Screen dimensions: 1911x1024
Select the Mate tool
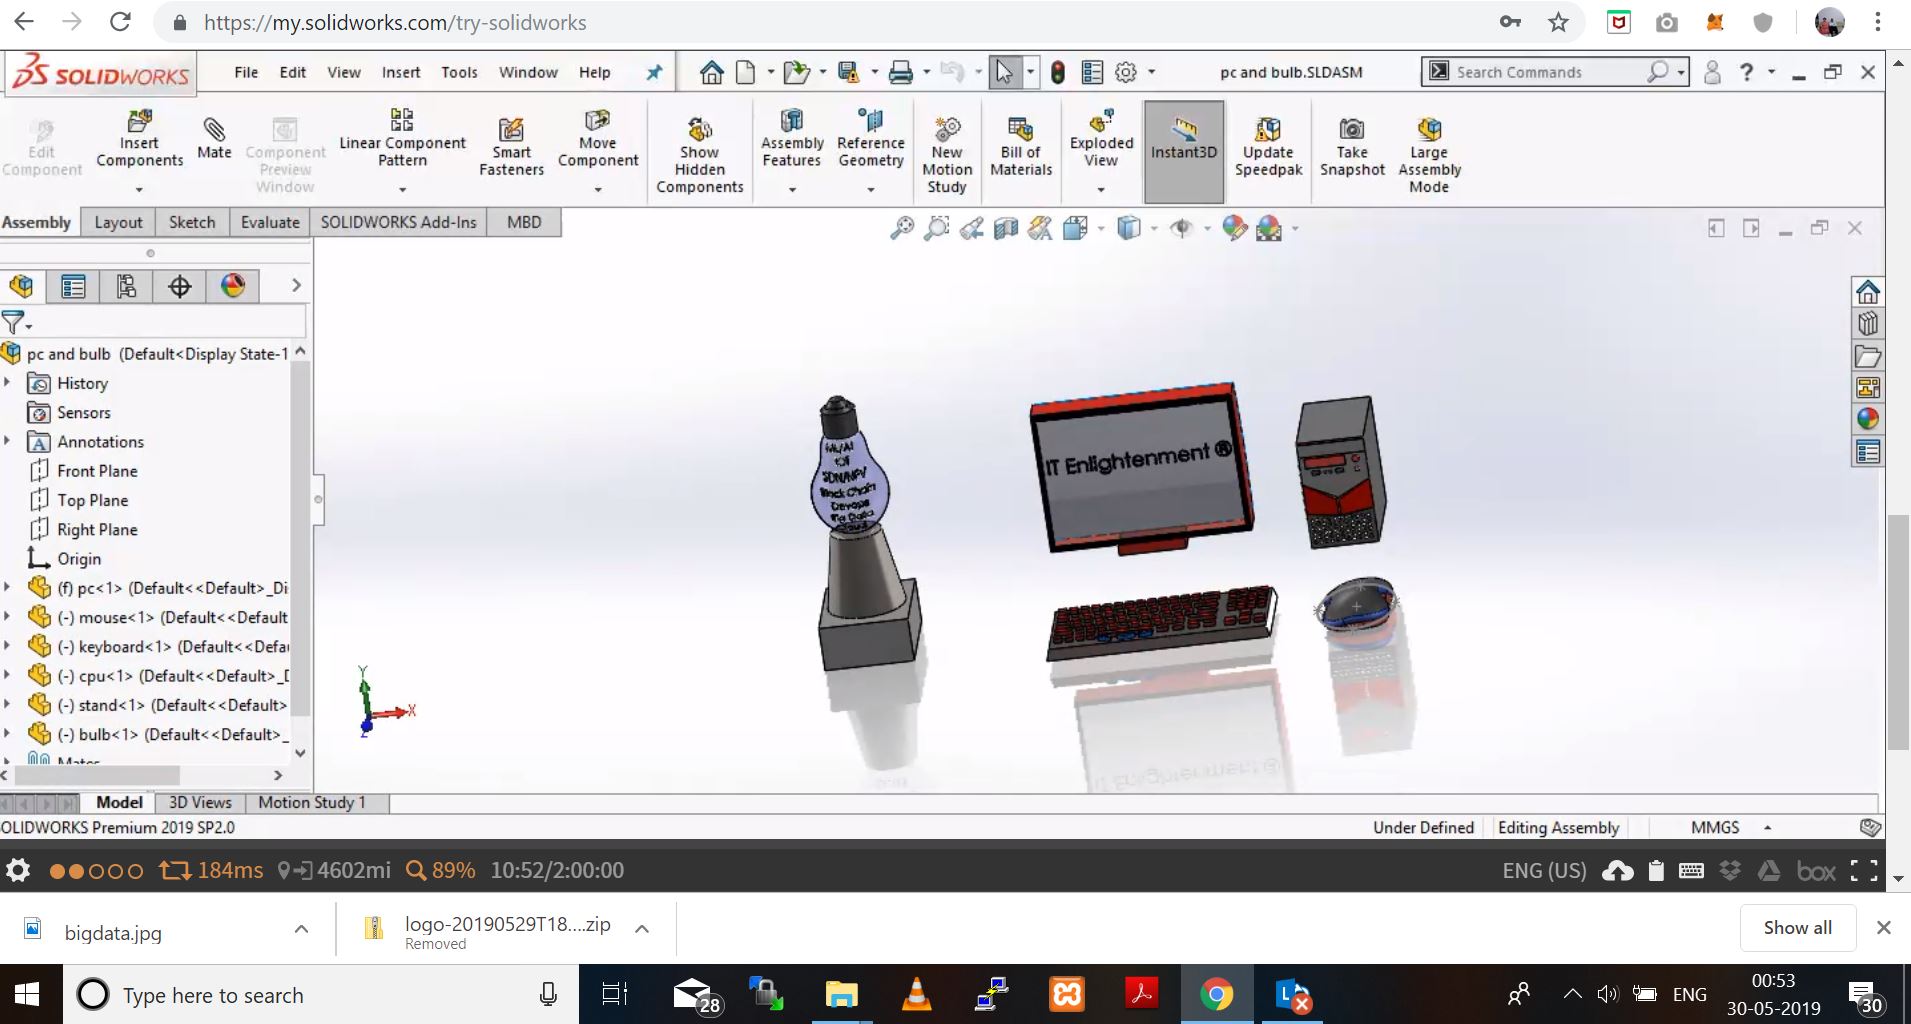point(214,138)
